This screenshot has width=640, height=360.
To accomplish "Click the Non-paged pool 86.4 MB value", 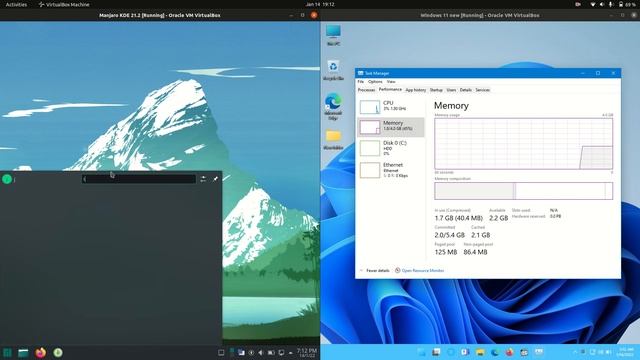I will (475, 252).
